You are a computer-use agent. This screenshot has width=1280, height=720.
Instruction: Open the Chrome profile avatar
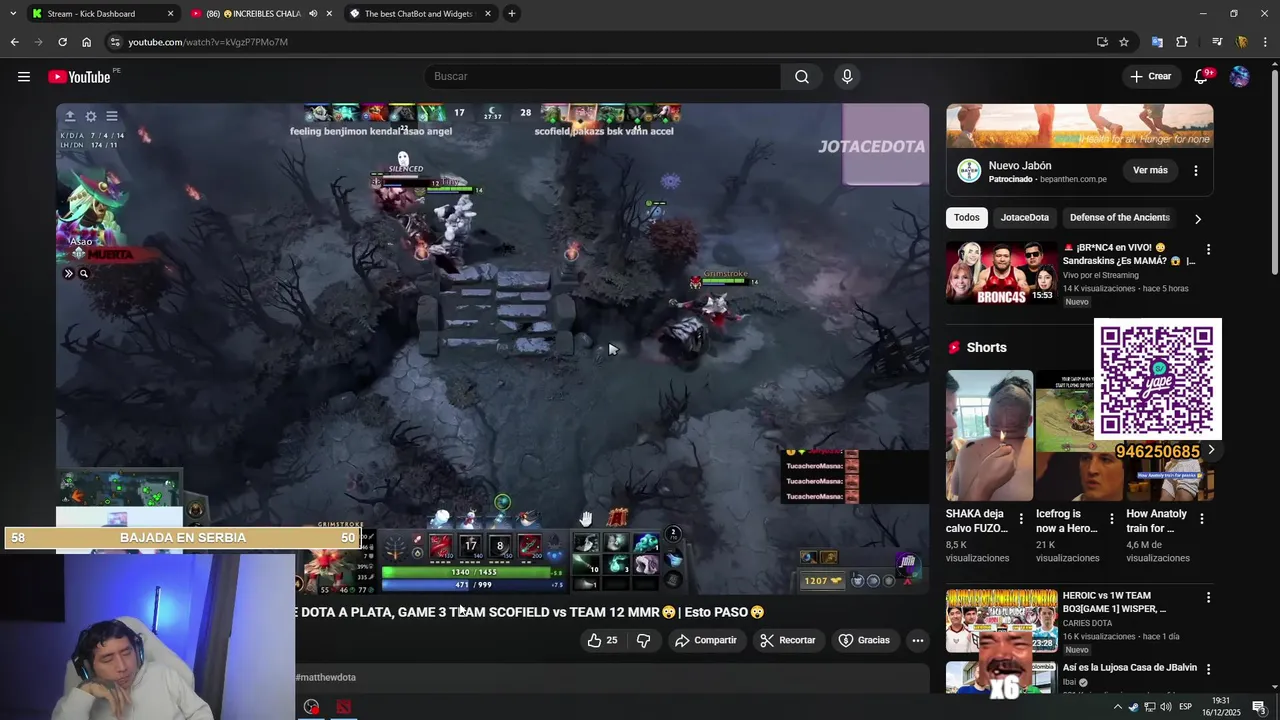pos(1242,42)
